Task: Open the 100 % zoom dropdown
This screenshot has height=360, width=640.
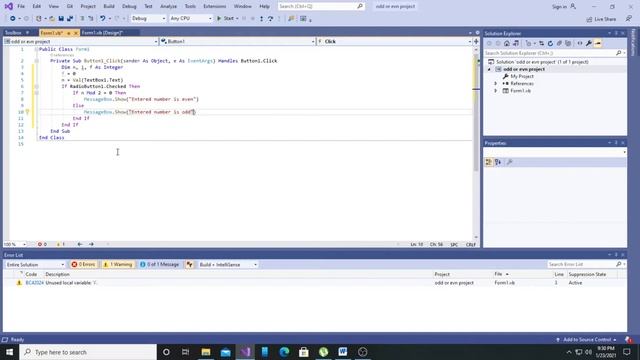Action: point(15,244)
